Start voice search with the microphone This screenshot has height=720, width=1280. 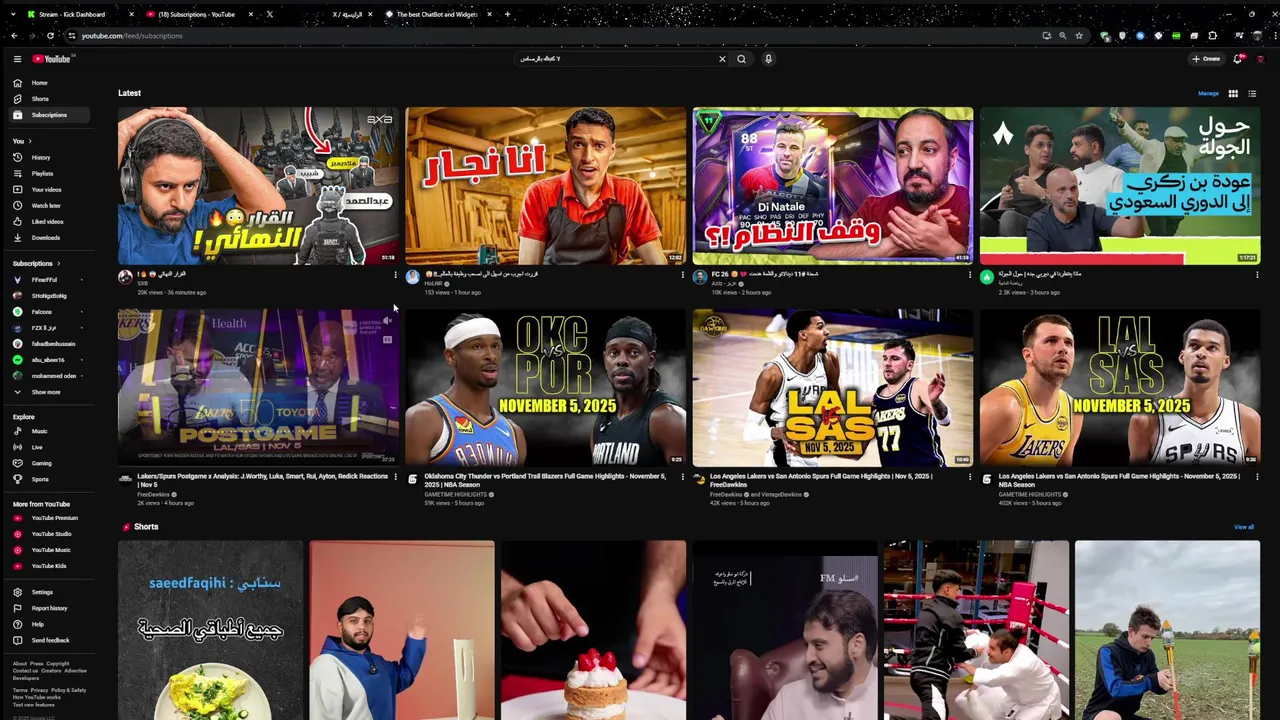pyautogui.click(x=768, y=59)
